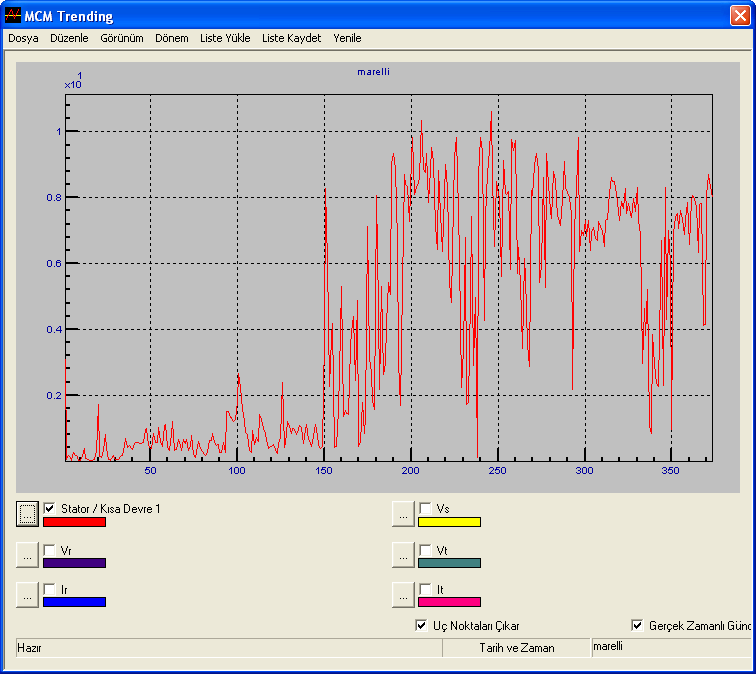Viewport: 756px width, 674px height.
Task: Toggle the Uç Noktaları Çıkar checkbox
Action: (x=422, y=626)
